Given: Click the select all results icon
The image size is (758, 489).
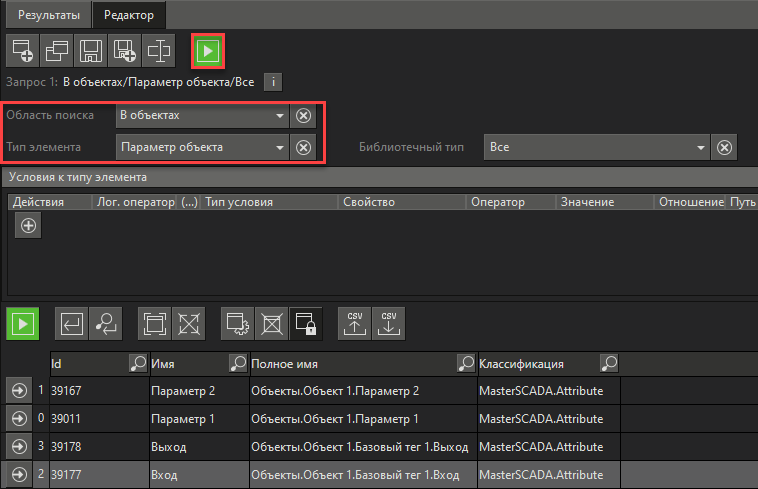Looking at the screenshot, I should coord(154,323).
